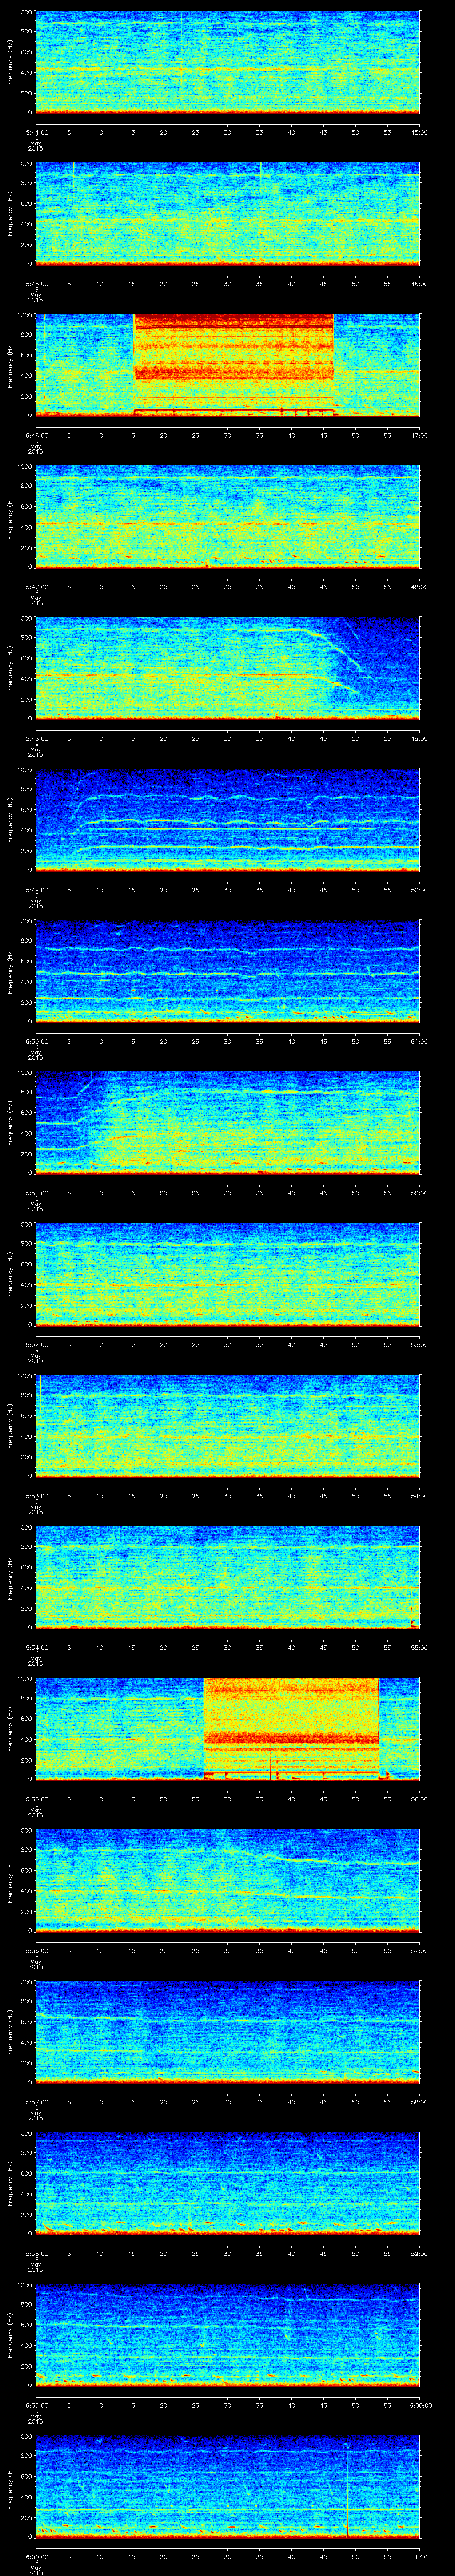This screenshot has height=2576, width=455.
Task: Open the spectrogram panel starting at 5:50:00
Action: (x=227, y=971)
